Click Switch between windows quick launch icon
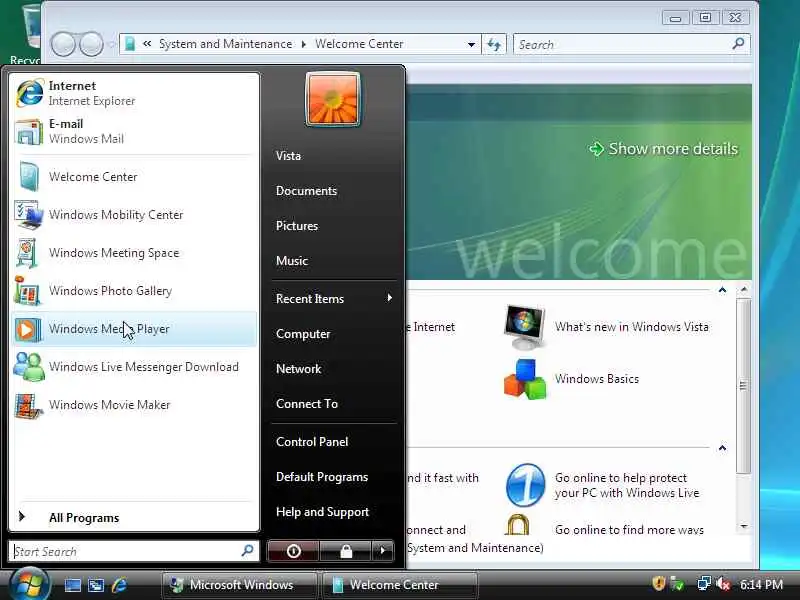 [x=96, y=585]
